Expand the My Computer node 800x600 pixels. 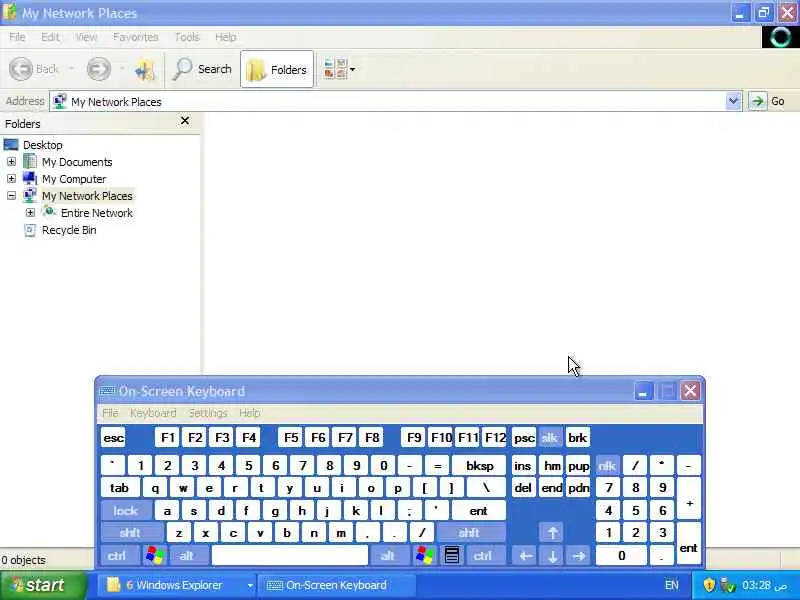(11, 179)
